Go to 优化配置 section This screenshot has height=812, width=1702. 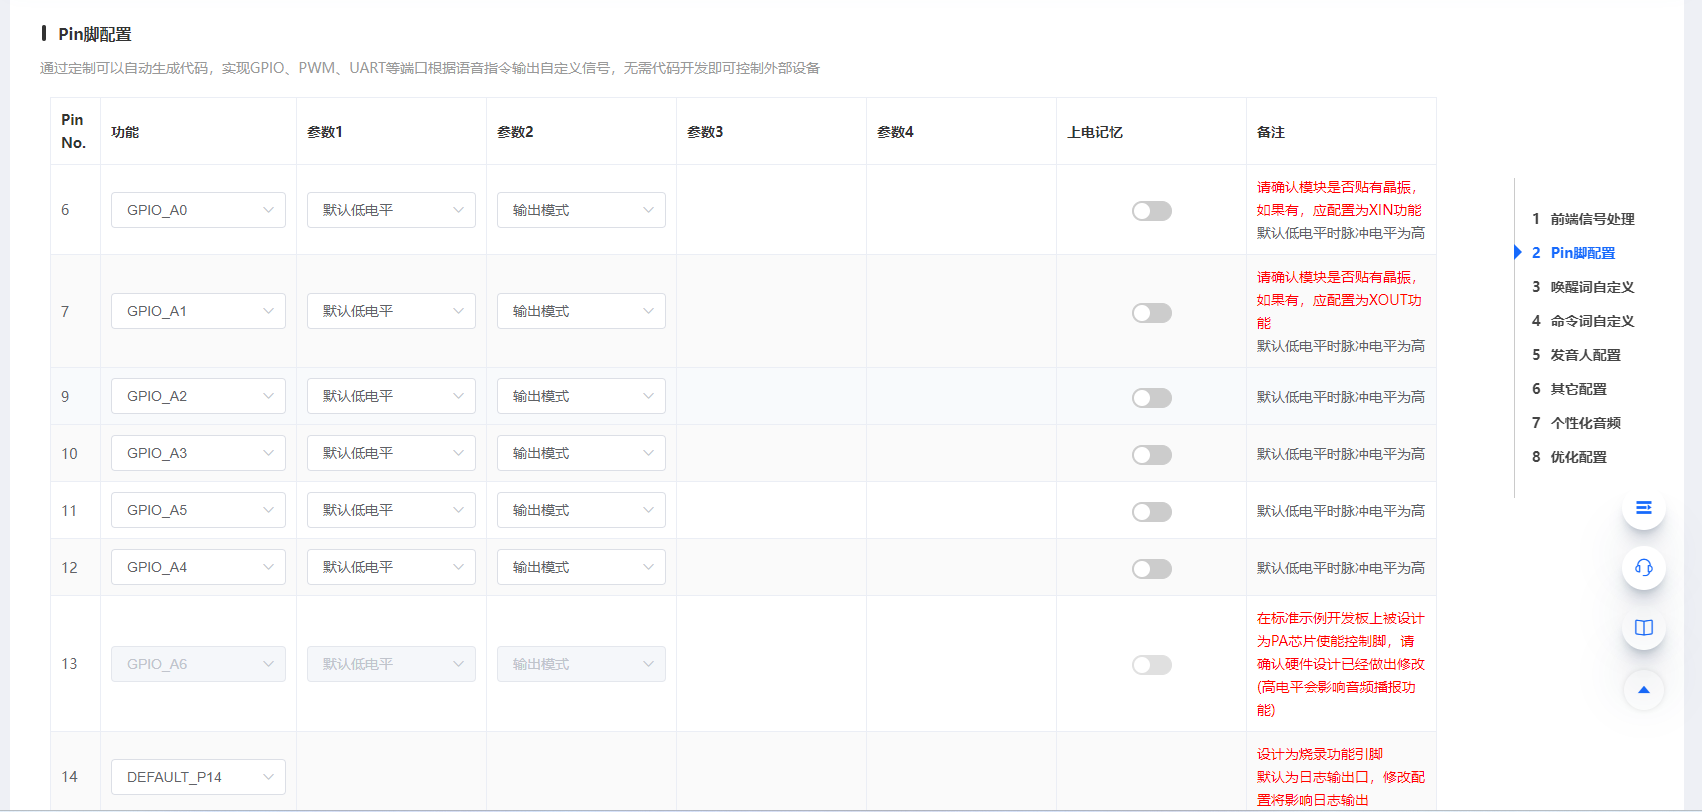(x=1578, y=457)
